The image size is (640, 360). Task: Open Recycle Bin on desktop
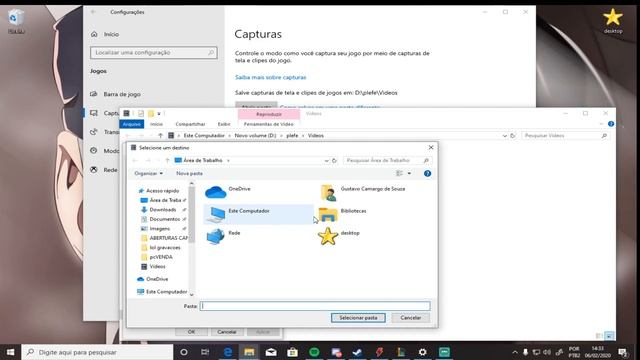pyautogui.click(x=16, y=21)
